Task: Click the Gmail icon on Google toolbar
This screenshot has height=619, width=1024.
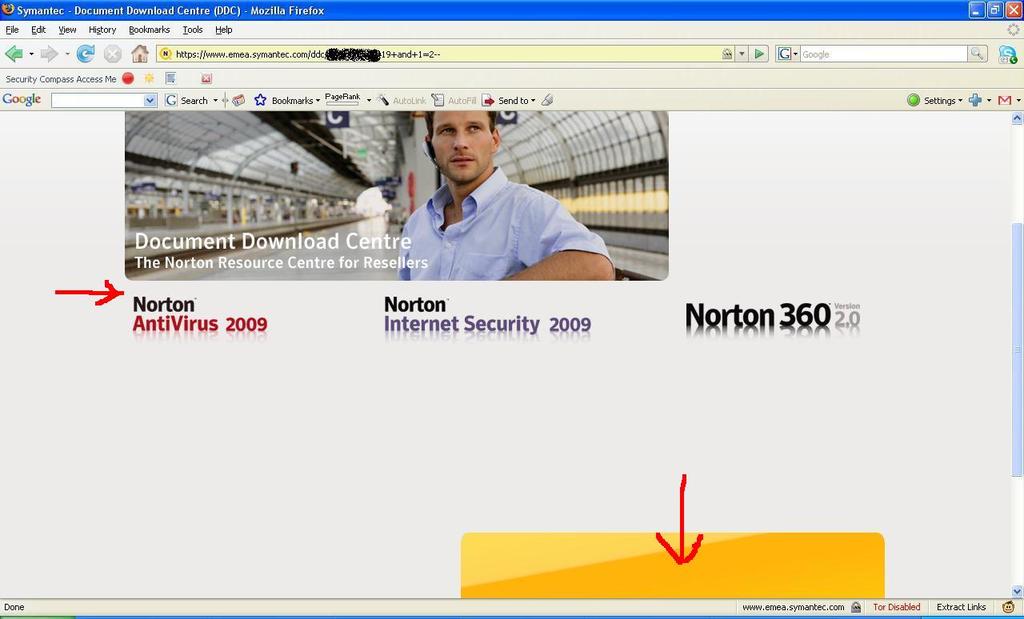Action: click(1005, 100)
